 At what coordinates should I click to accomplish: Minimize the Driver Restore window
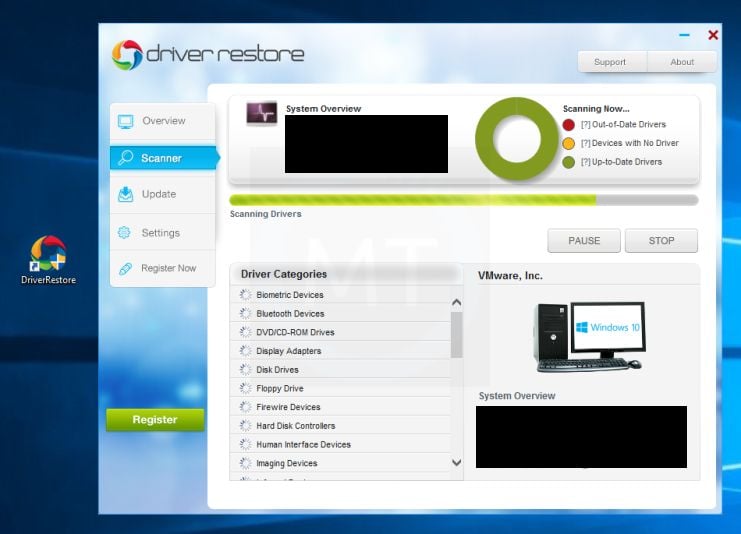tap(684, 35)
